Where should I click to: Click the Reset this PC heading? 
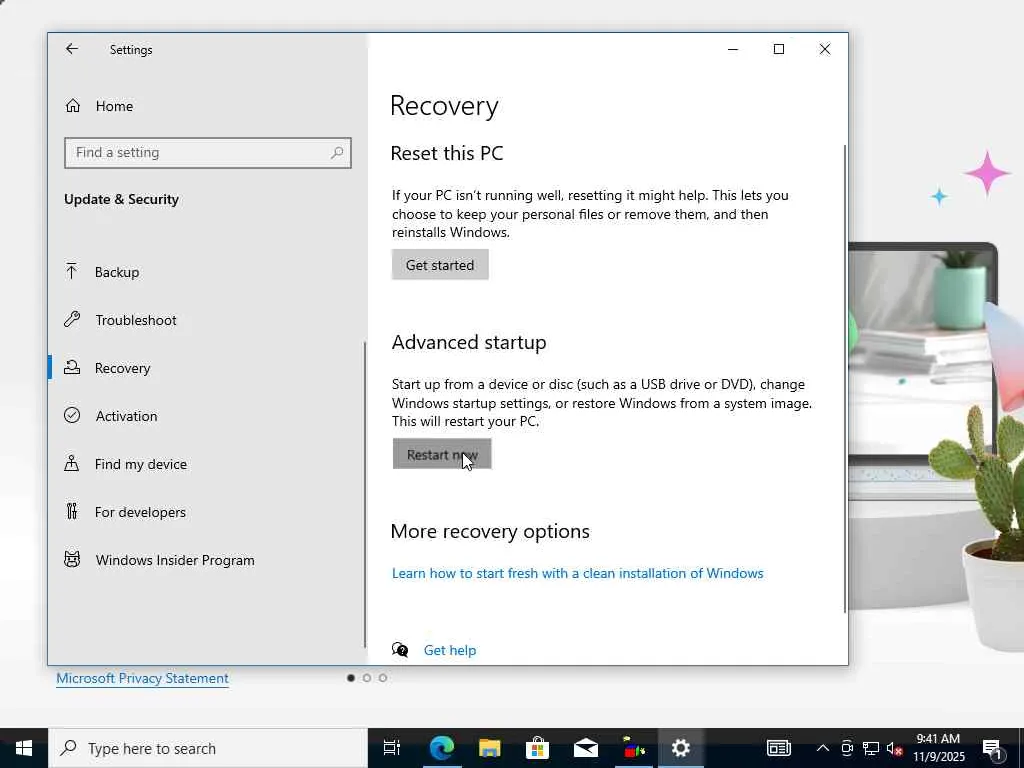tap(447, 153)
